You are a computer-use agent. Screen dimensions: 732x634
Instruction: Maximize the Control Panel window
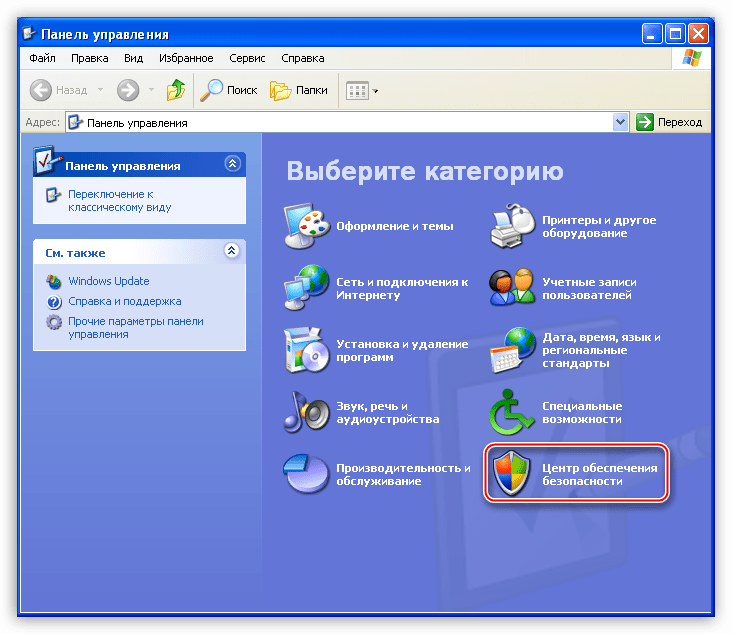click(675, 34)
